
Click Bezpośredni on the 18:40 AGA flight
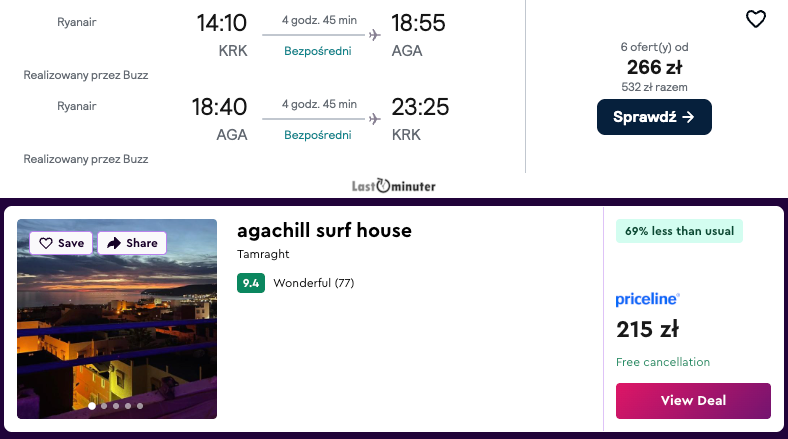318,135
